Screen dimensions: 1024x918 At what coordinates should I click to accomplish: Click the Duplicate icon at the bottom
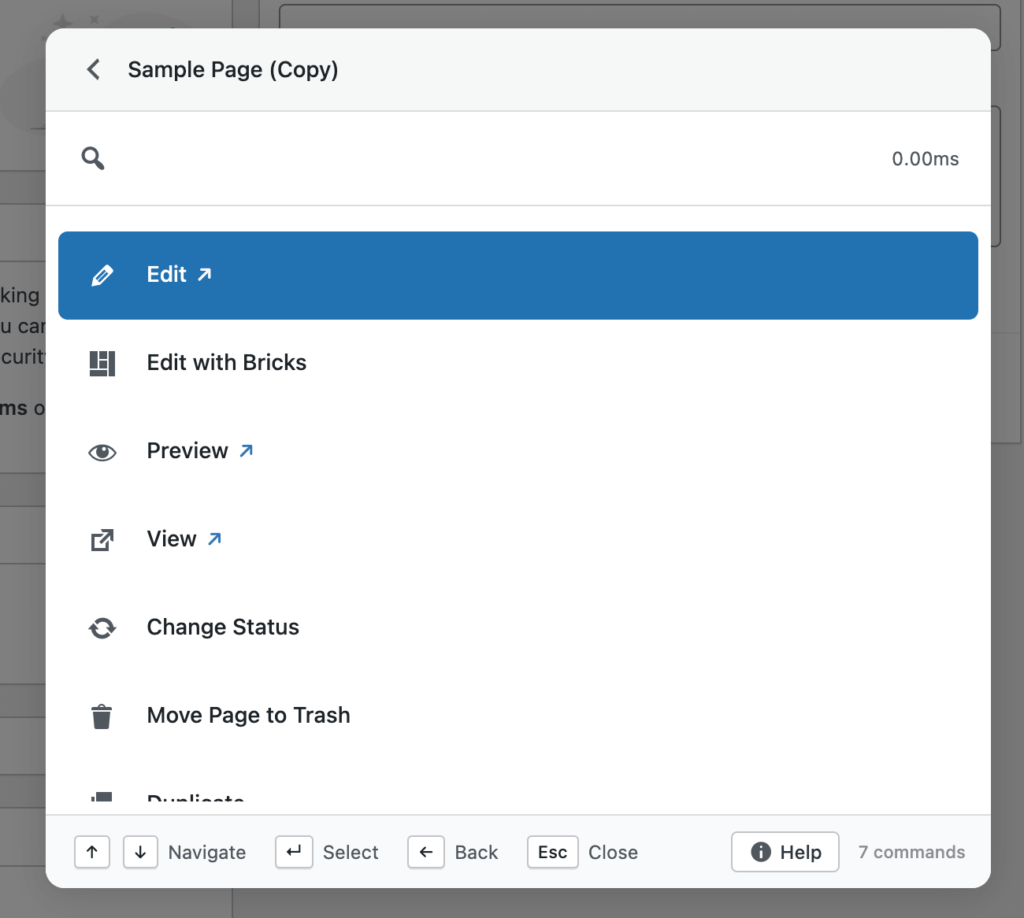(x=103, y=798)
